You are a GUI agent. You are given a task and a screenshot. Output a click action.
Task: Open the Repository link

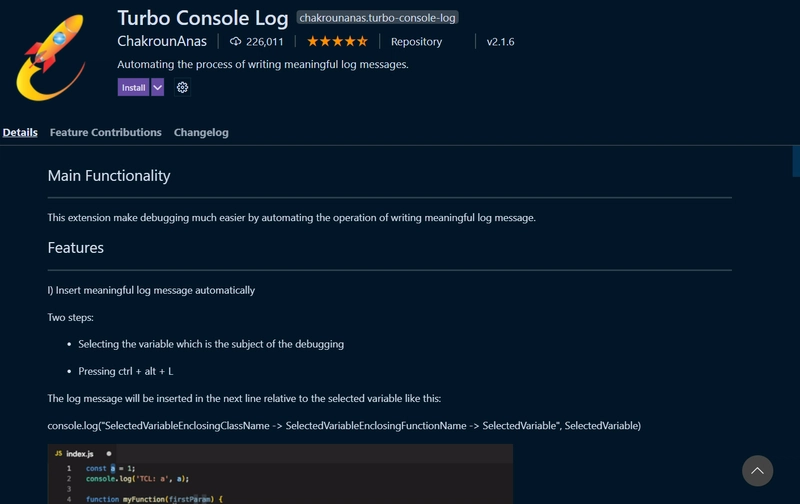point(416,42)
